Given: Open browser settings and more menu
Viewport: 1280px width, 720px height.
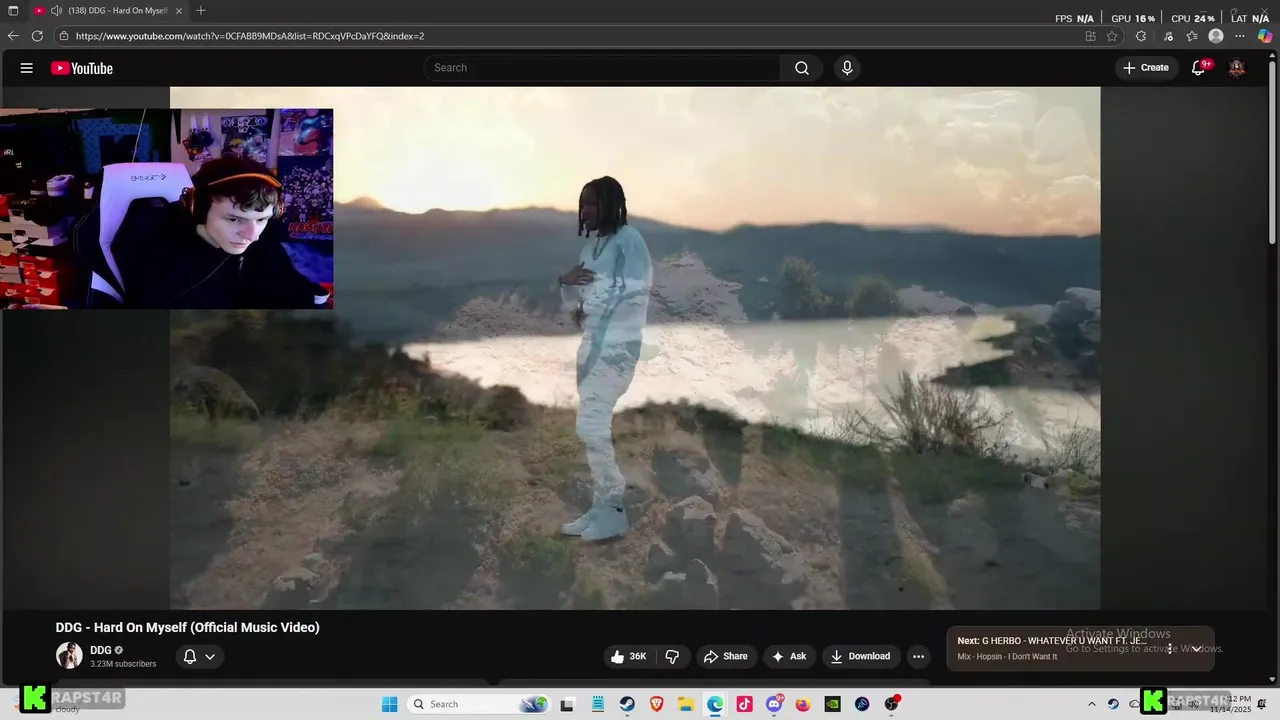Looking at the screenshot, I should [x=1240, y=36].
